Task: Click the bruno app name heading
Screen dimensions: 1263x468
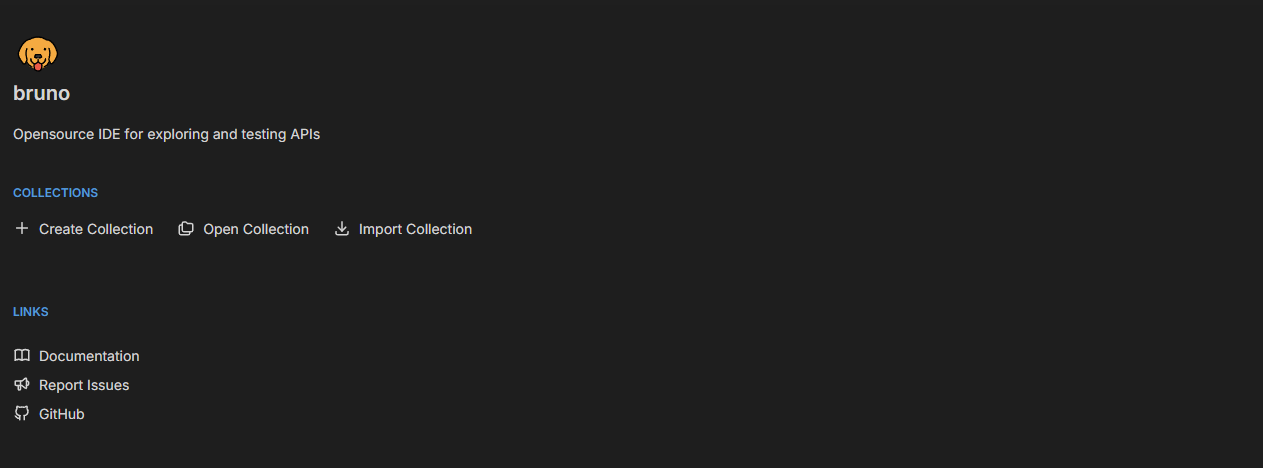Action: click(41, 93)
